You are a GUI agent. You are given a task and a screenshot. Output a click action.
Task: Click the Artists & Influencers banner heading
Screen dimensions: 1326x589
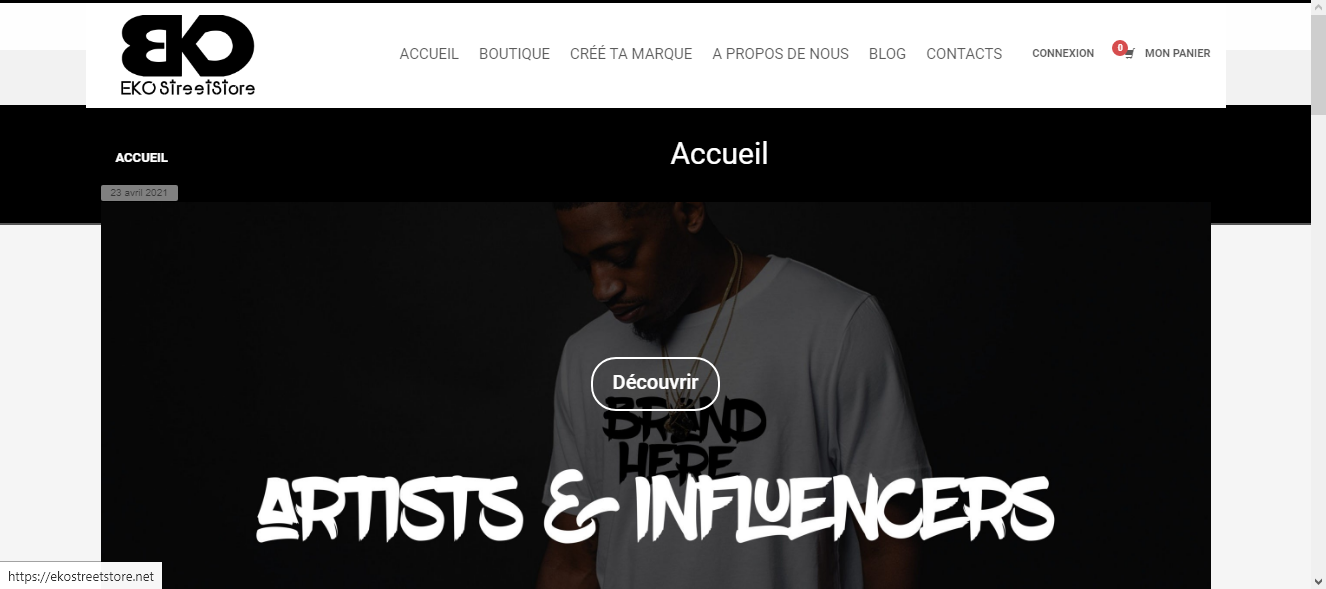tap(655, 509)
